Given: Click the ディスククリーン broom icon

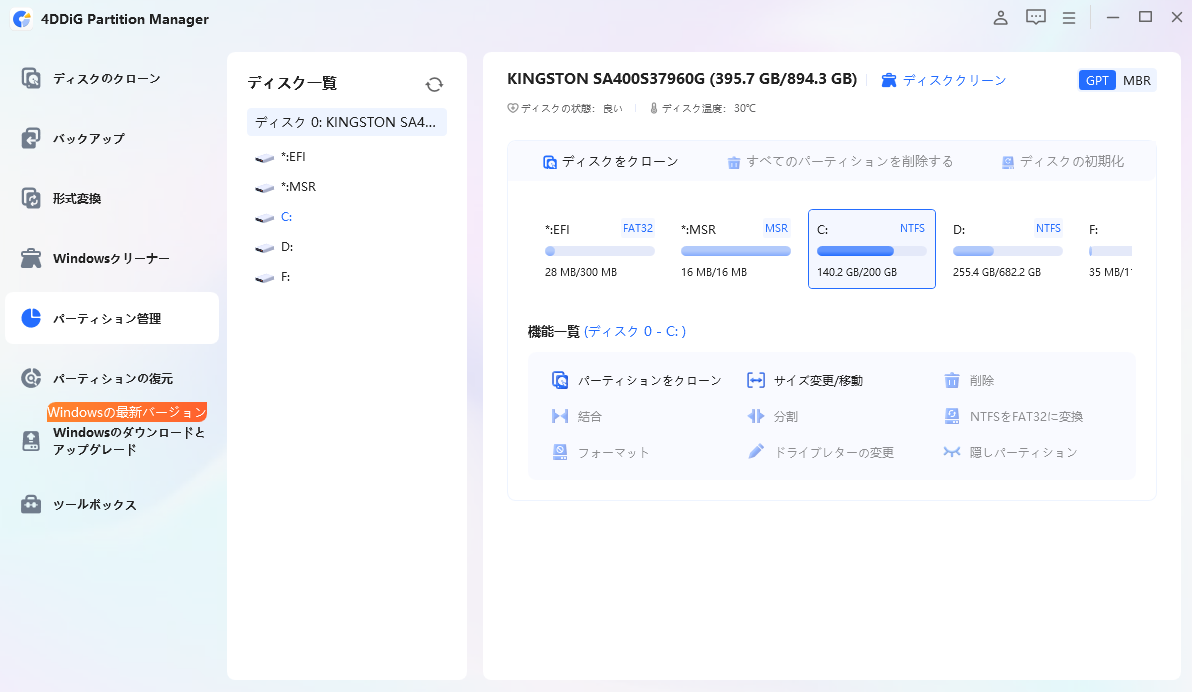Looking at the screenshot, I should click(x=888, y=80).
